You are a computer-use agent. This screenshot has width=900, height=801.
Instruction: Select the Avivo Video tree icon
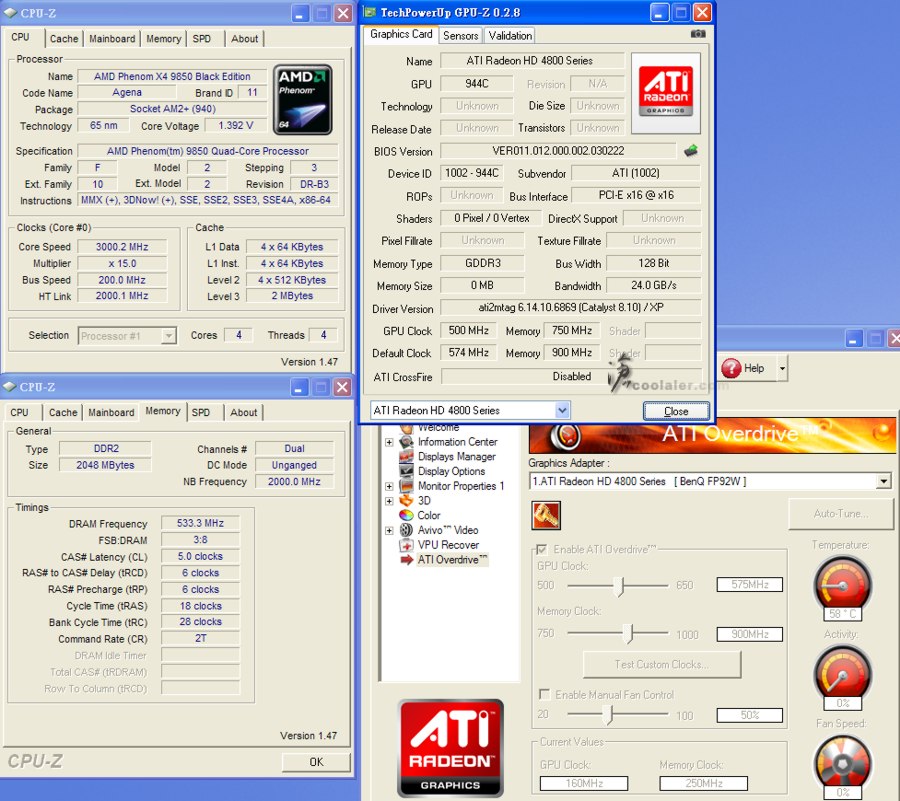(x=406, y=530)
